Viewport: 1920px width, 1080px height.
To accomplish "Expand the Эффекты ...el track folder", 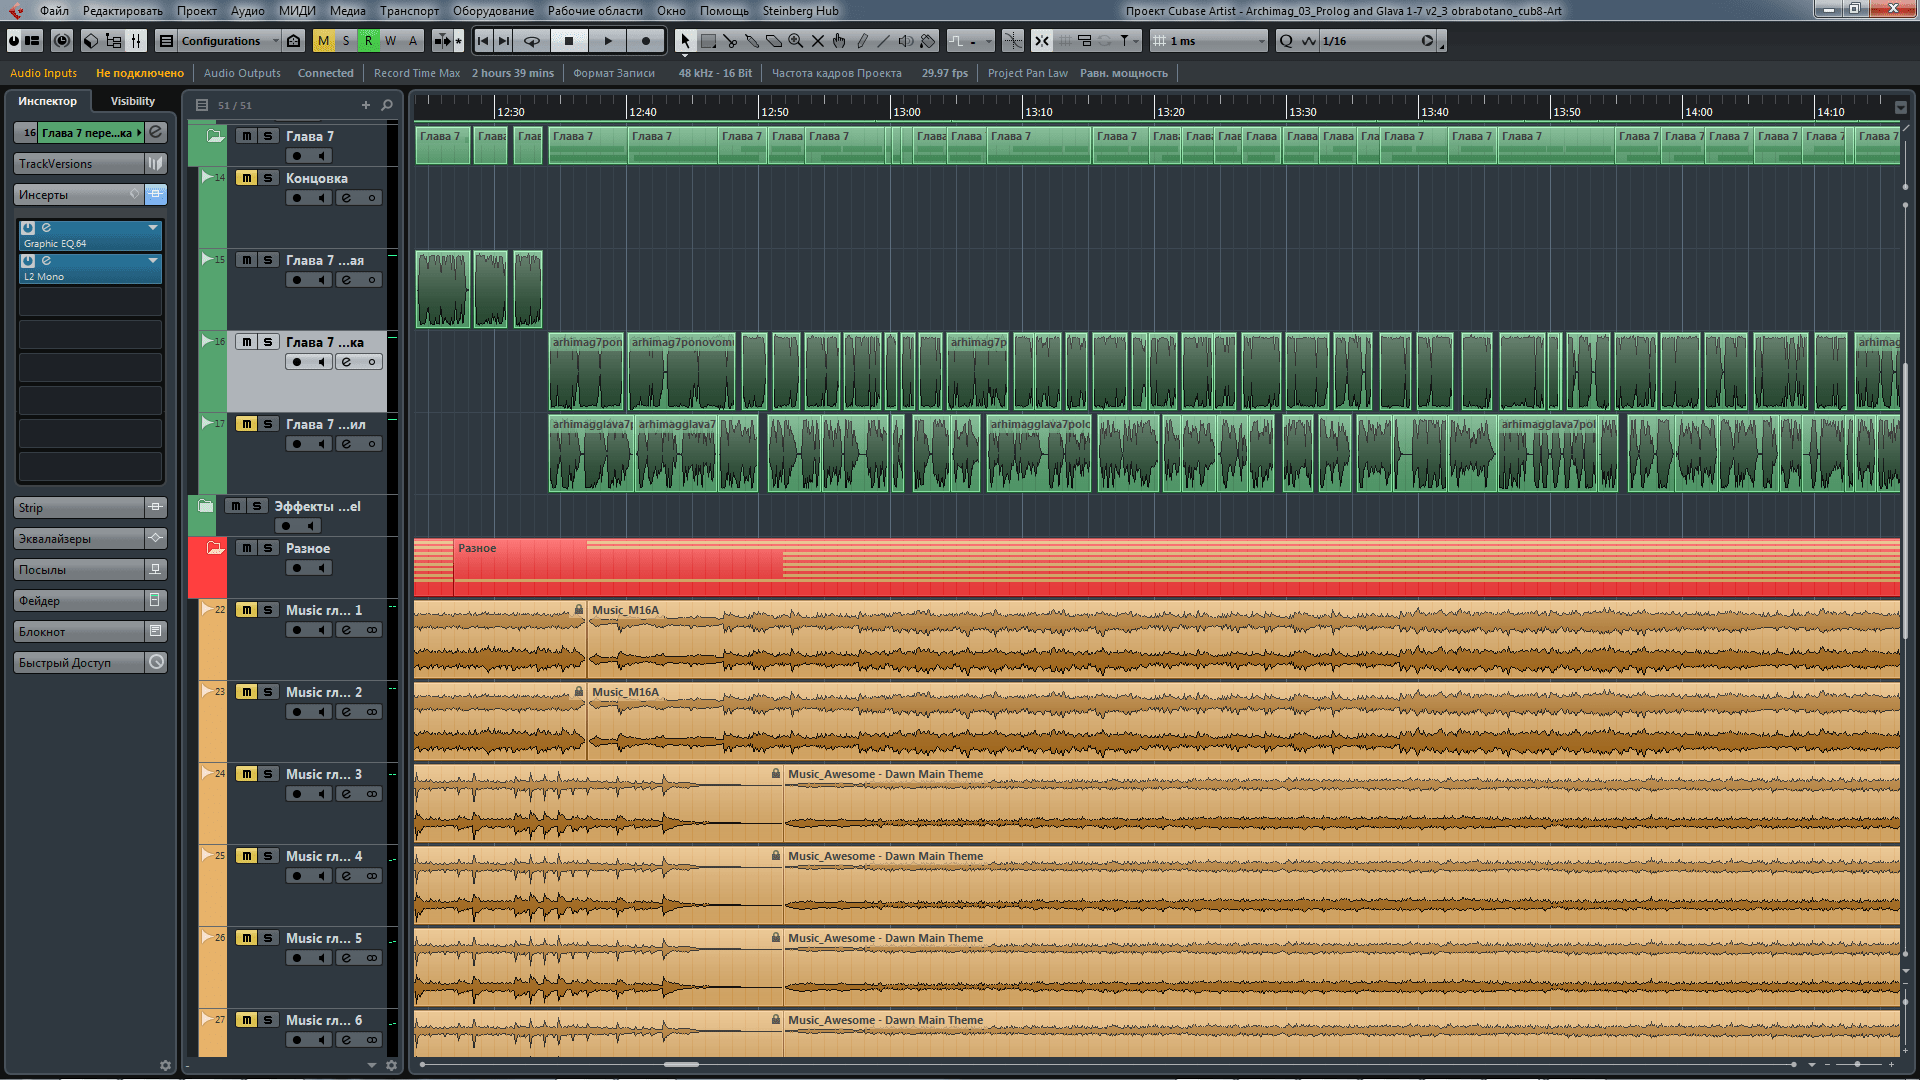I will 204,506.
